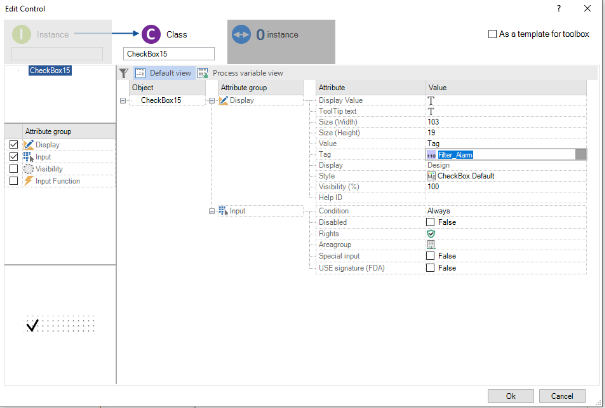Collapse the Display attribute group node
605x408 pixels.
212,101
